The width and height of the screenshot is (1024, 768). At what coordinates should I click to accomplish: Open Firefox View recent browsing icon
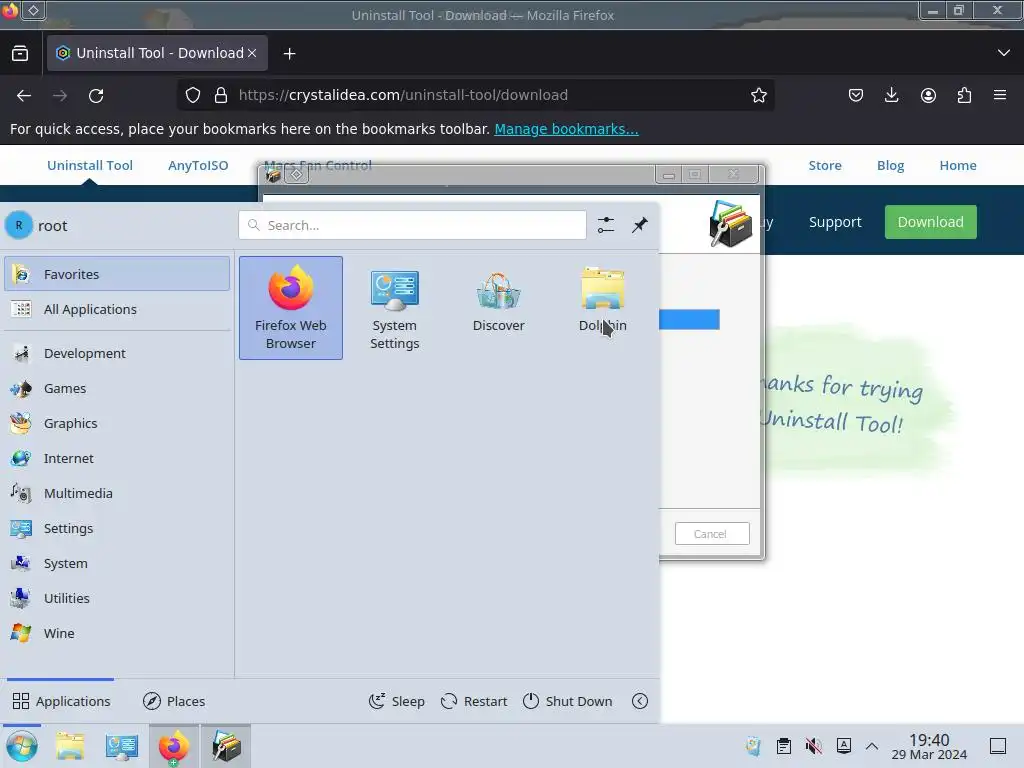click(x=20, y=53)
